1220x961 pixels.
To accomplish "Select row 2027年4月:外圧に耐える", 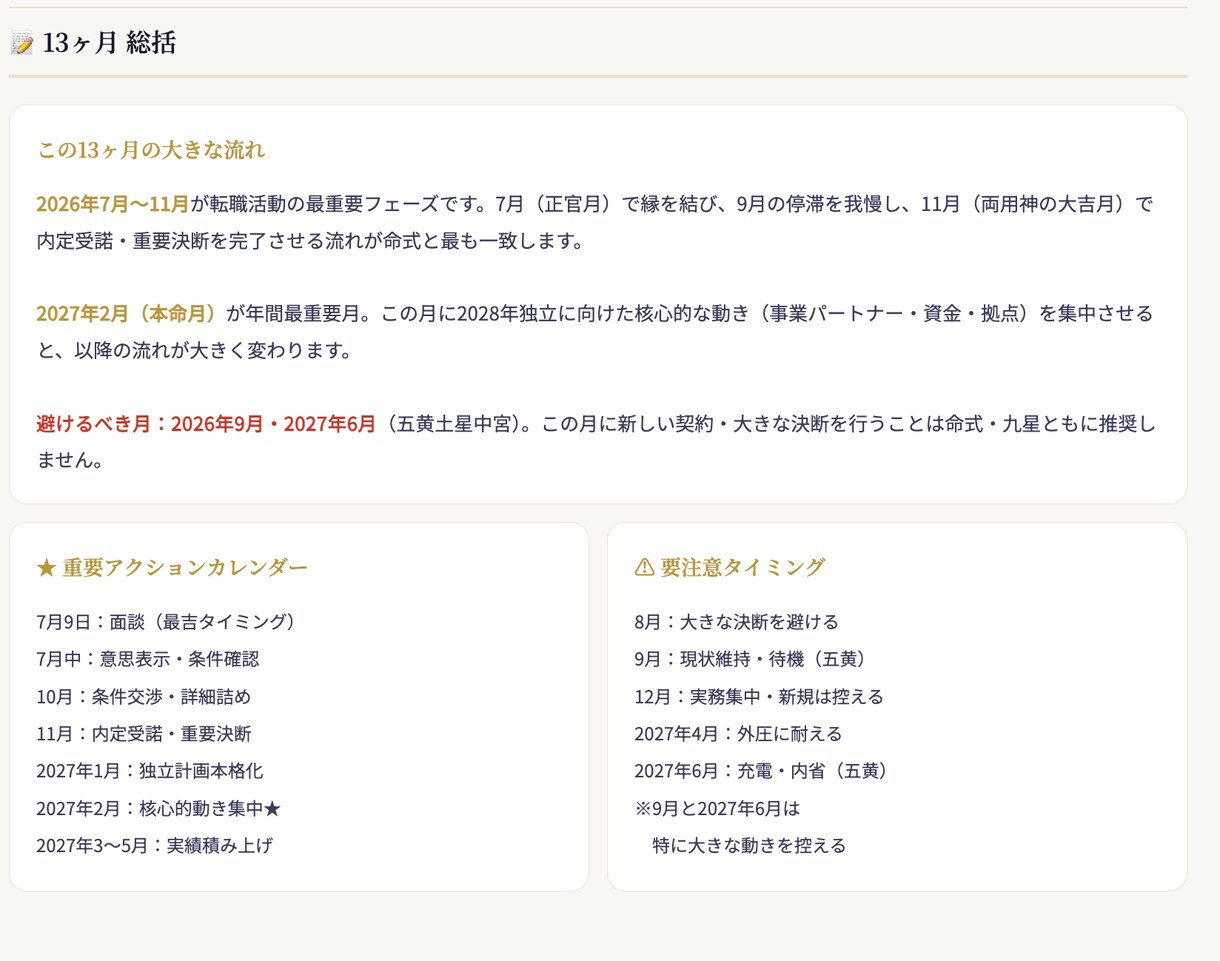I will (738, 734).
